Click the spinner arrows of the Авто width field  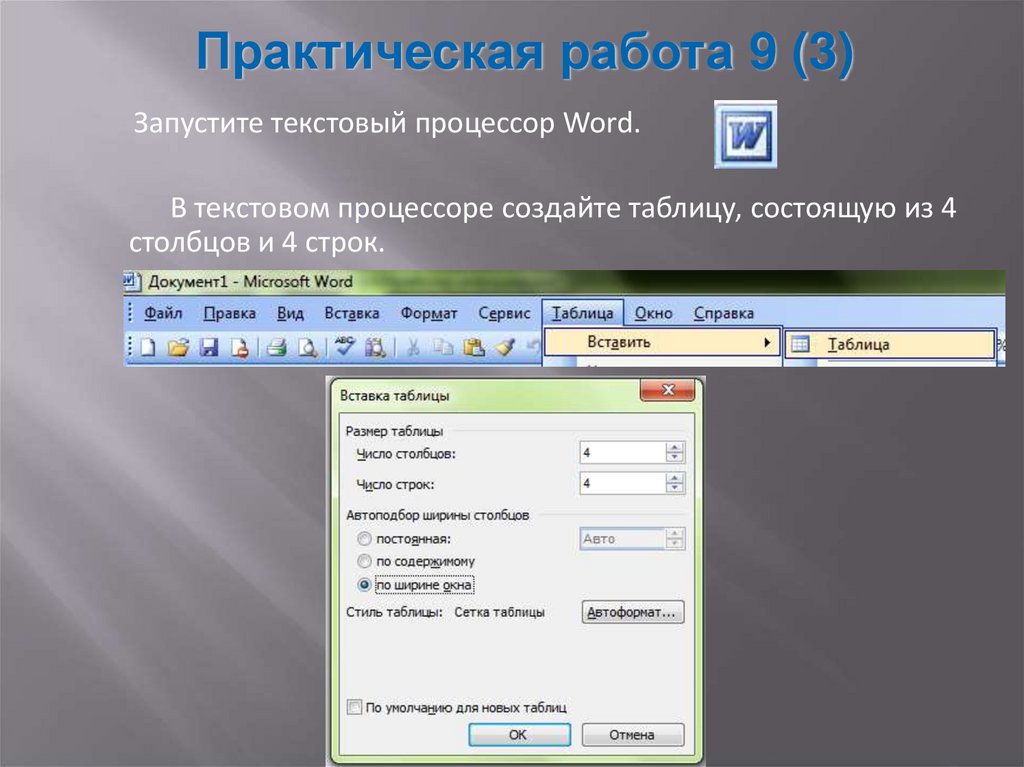coord(675,539)
